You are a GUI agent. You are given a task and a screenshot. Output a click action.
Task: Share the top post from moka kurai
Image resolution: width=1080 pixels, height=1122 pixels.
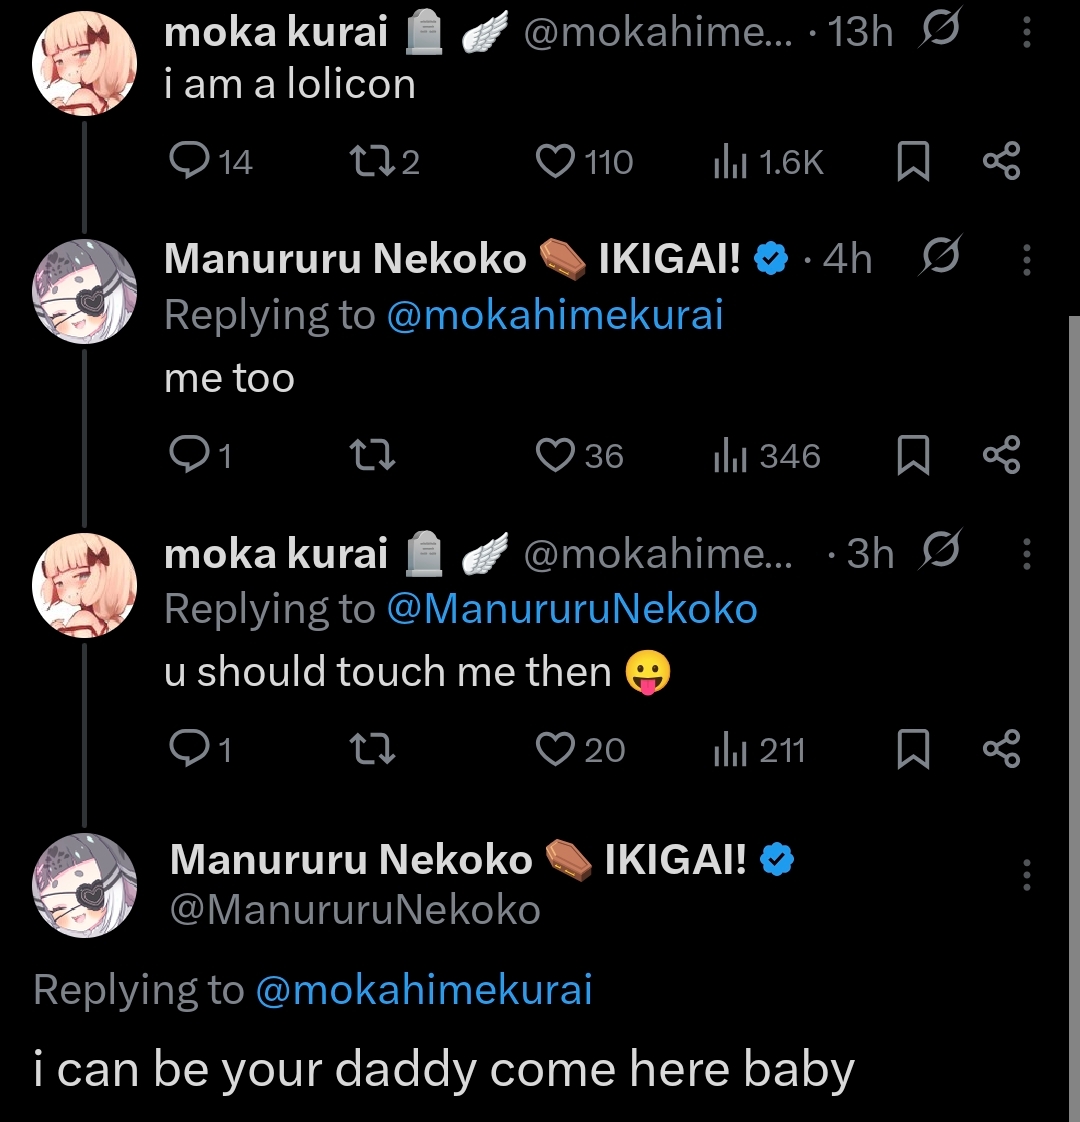pos(1001,161)
